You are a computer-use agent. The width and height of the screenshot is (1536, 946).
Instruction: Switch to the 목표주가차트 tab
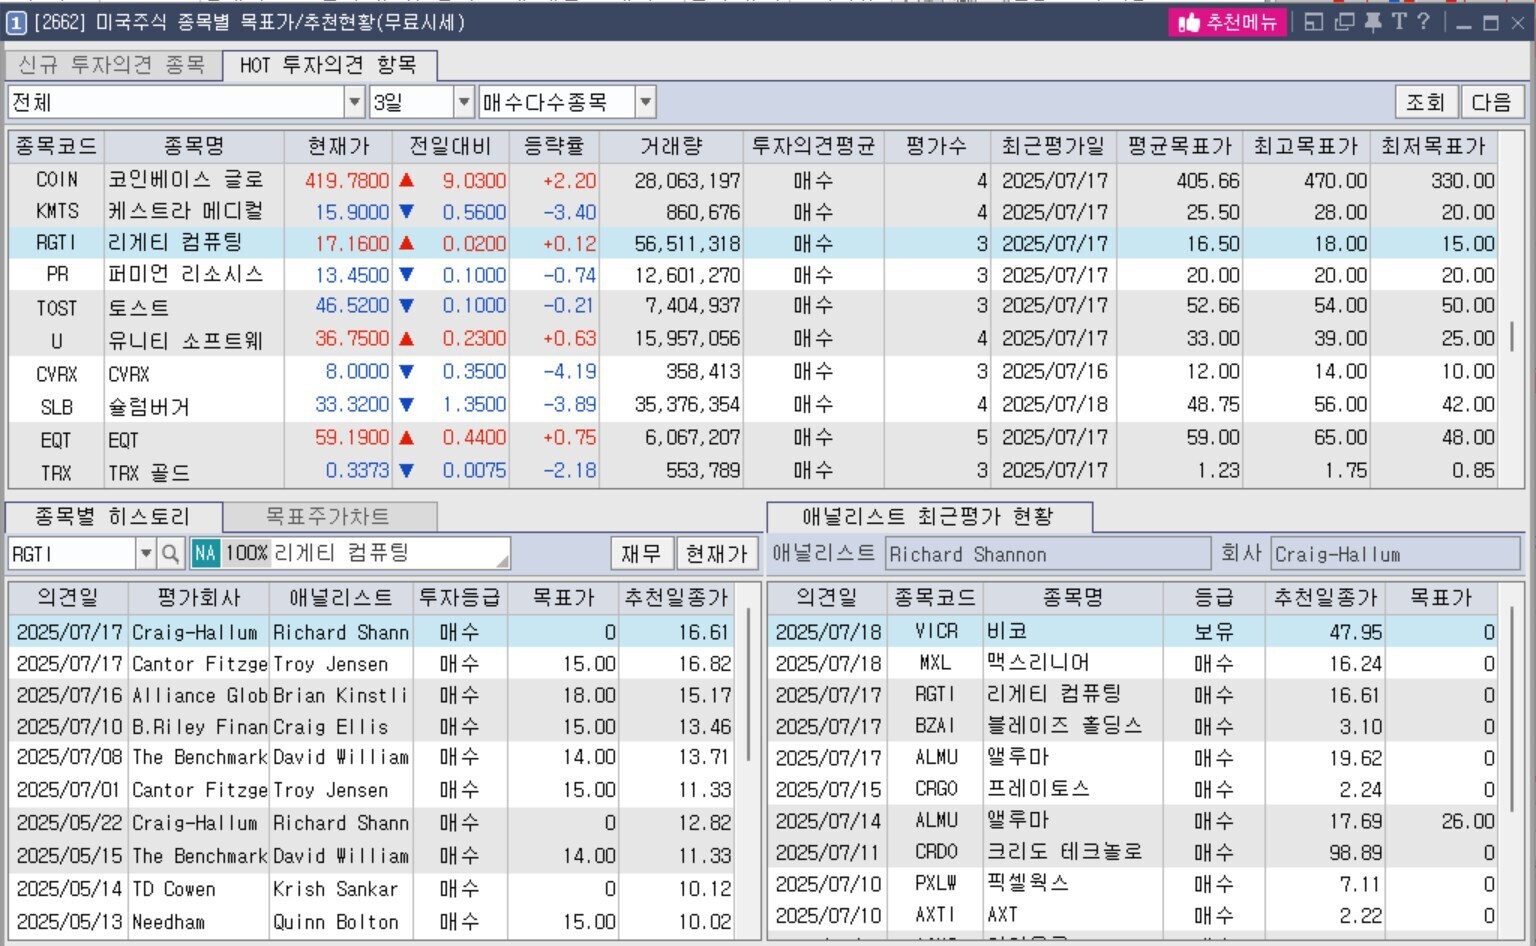[x=328, y=517]
